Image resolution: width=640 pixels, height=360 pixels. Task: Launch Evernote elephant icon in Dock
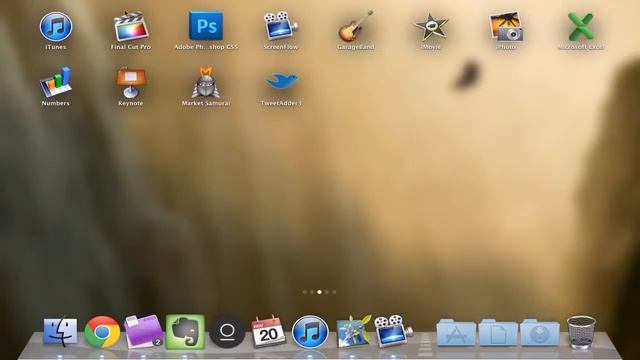(185, 331)
